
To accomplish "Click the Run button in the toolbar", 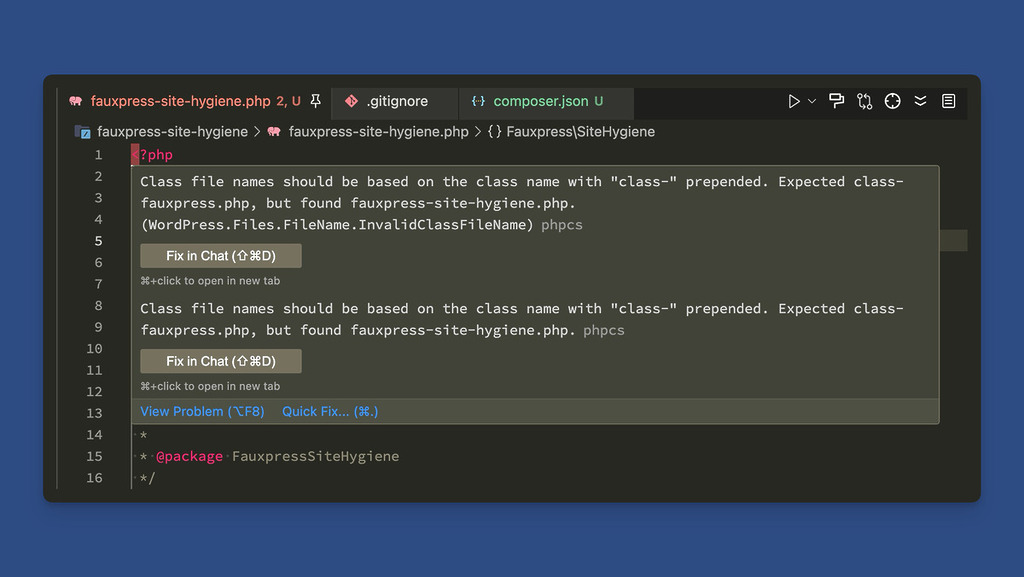I will tap(794, 101).
